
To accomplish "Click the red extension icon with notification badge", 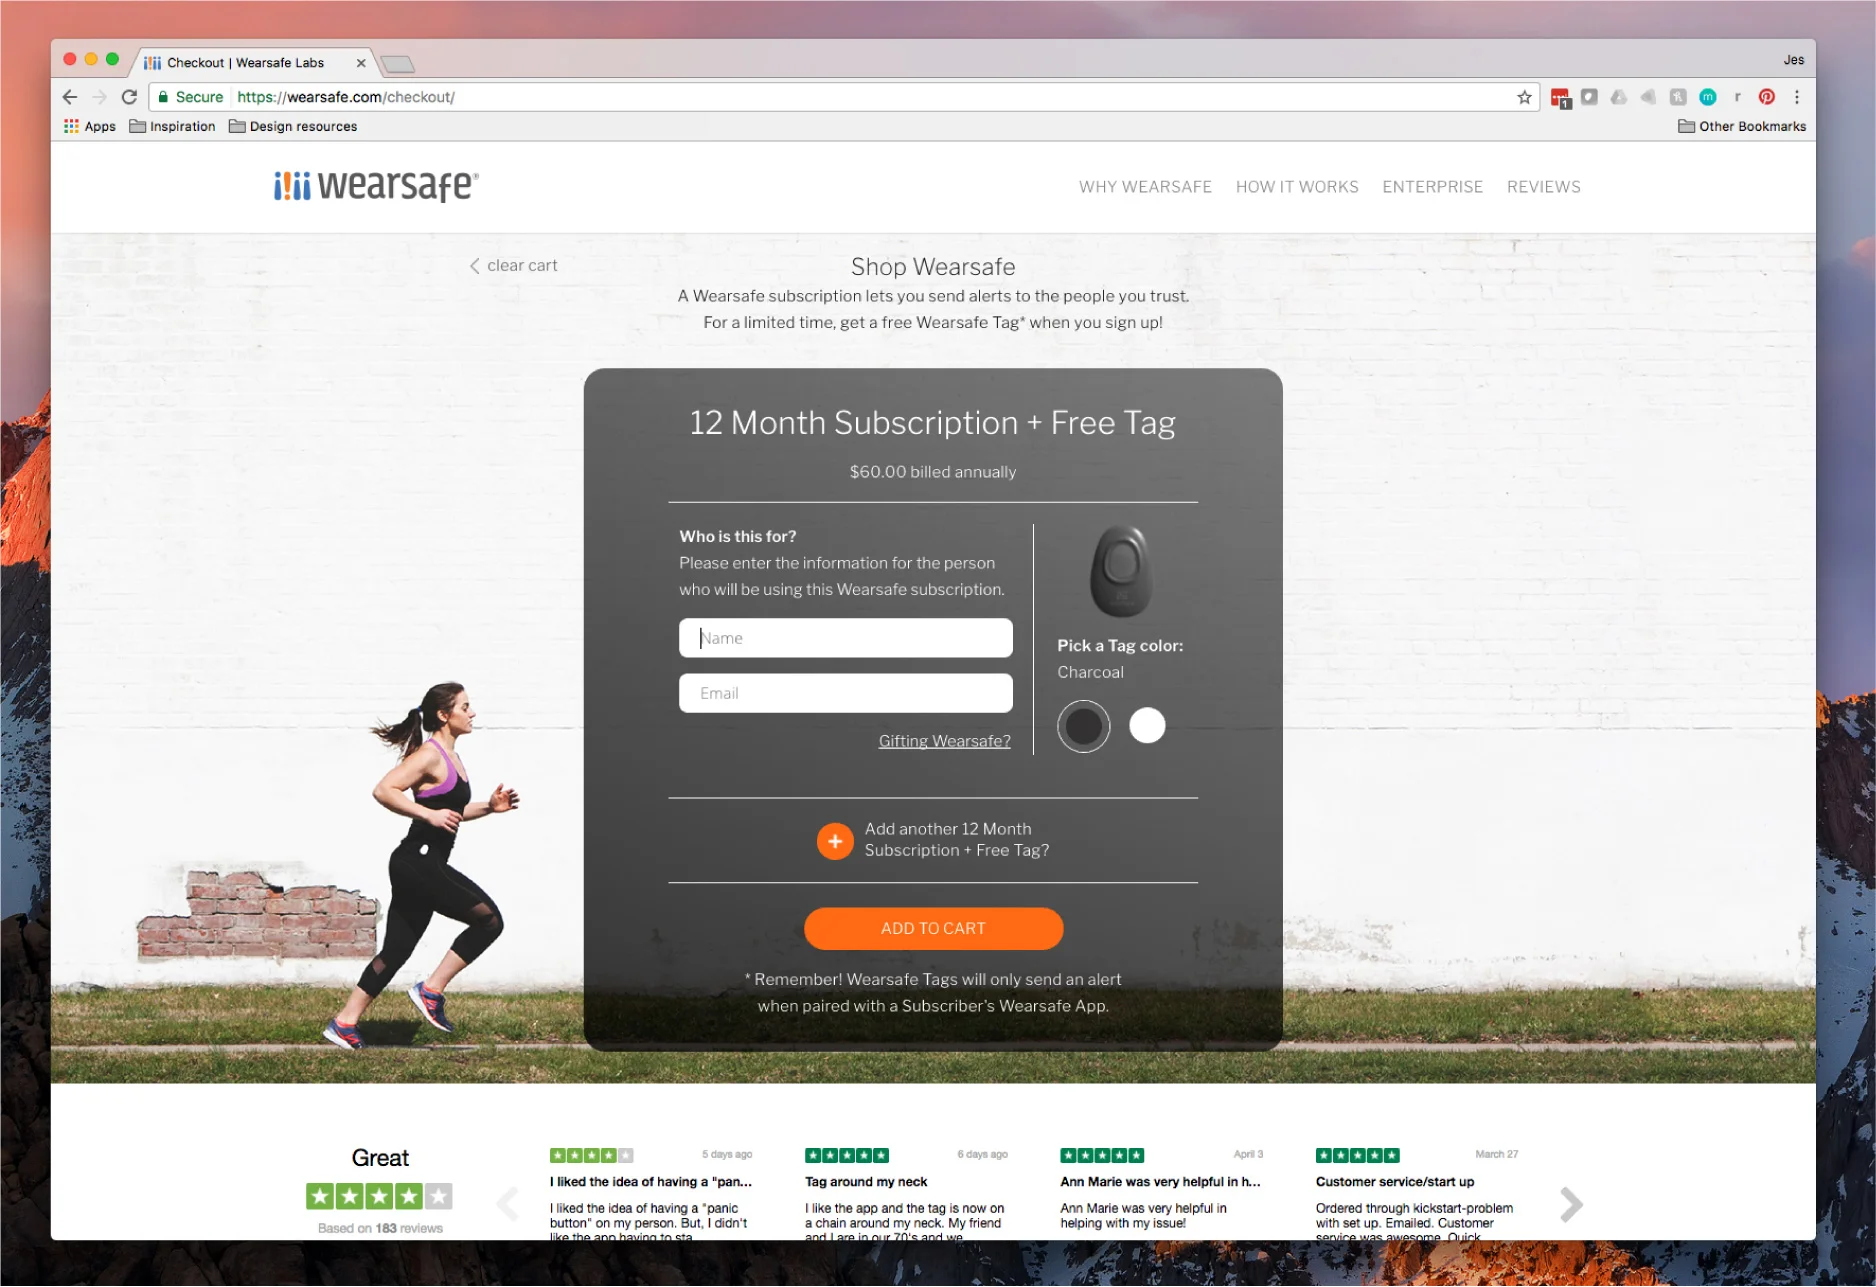I will [x=1560, y=97].
